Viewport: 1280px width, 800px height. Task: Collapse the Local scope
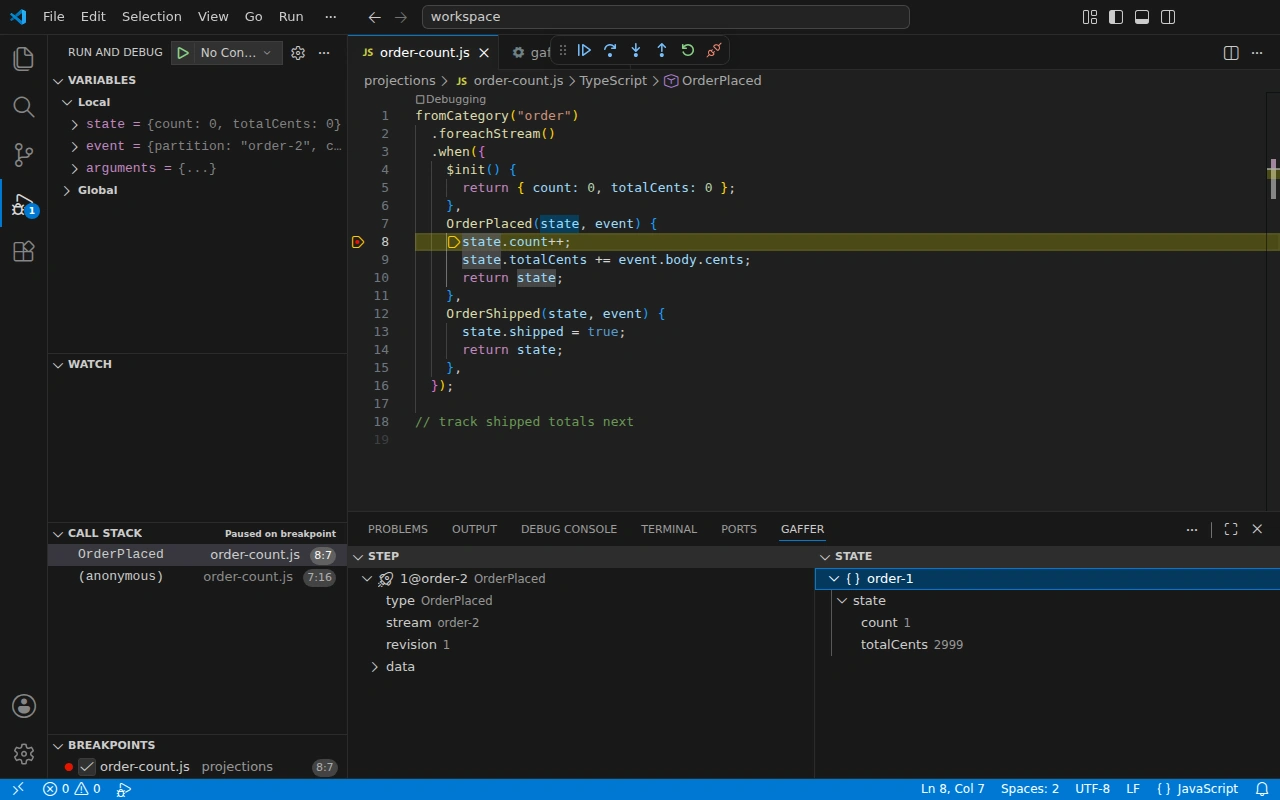pos(67,102)
